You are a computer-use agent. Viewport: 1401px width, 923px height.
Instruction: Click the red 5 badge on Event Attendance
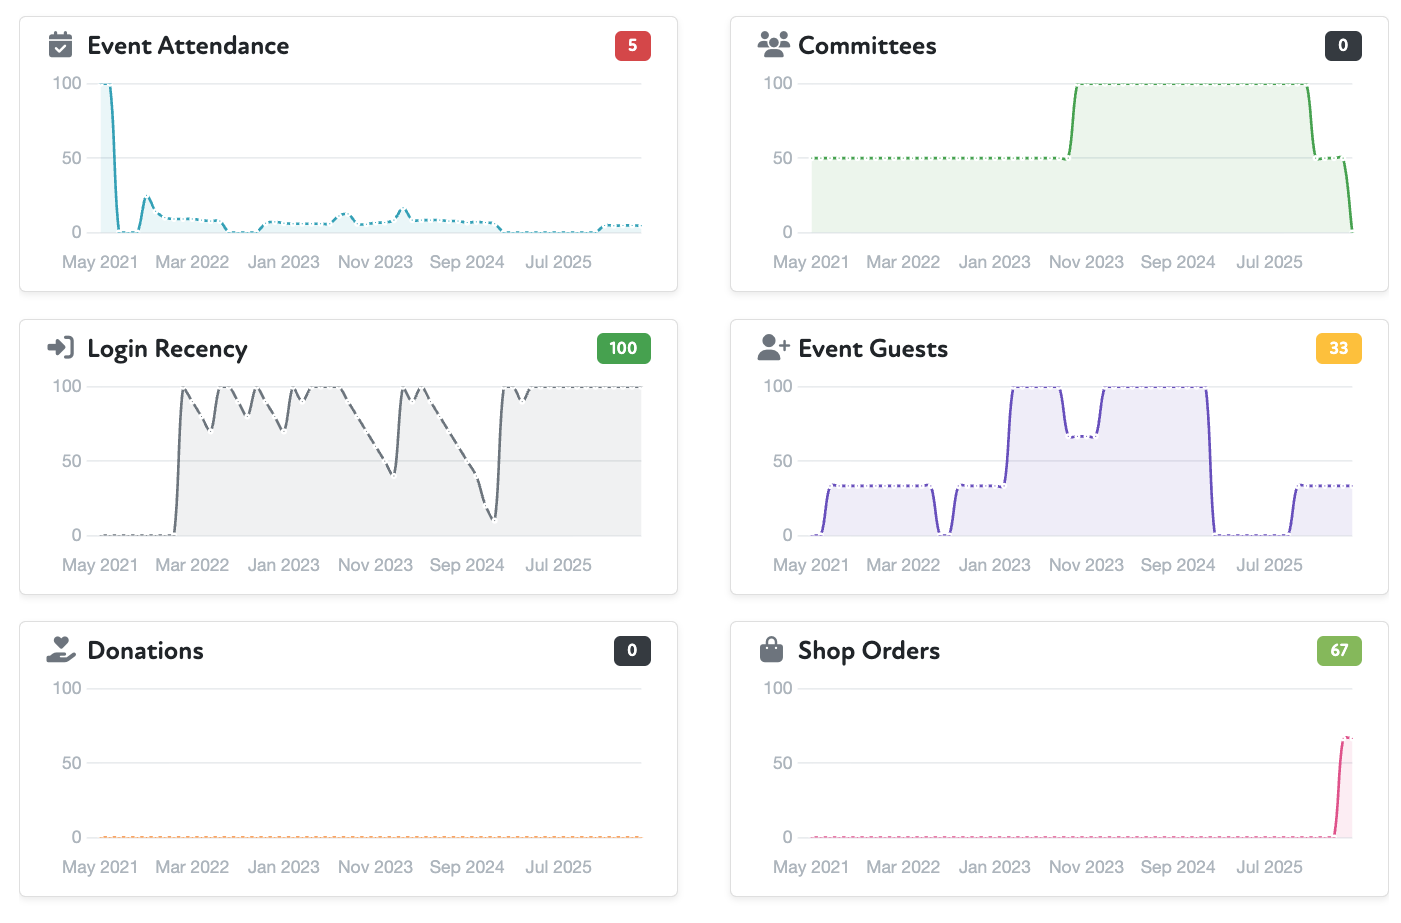point(632,46)
